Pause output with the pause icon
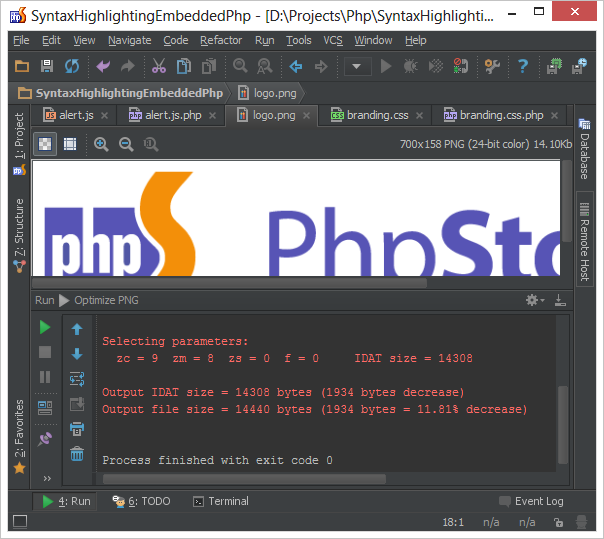Screen dimensions: 604x539 (45, 377)
